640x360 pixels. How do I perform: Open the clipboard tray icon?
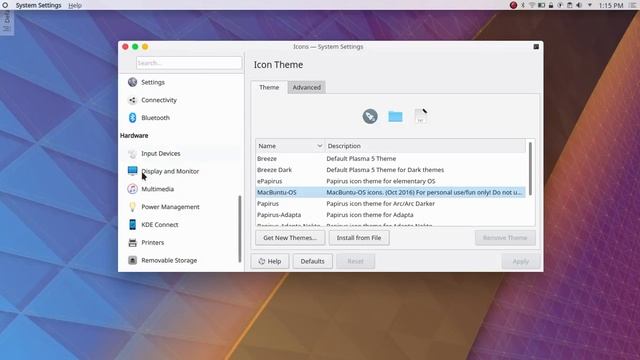569,5
